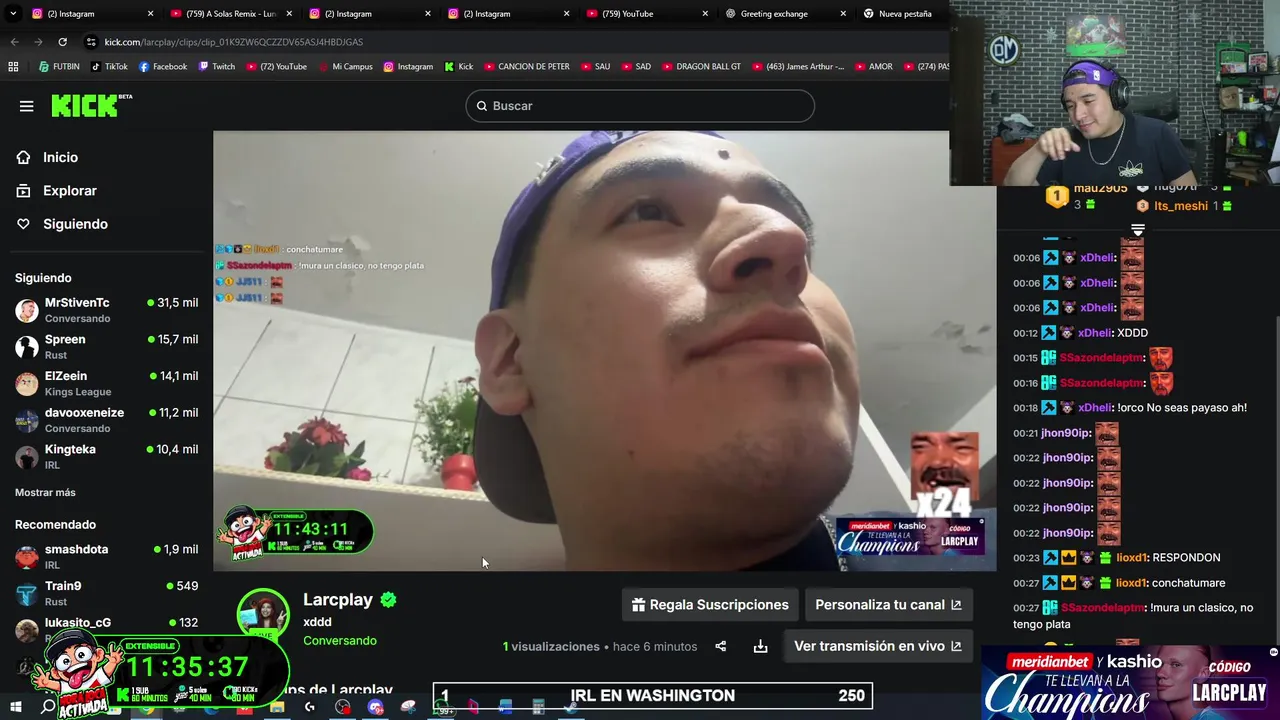Open the AMOR bookmark
The width and height of the screenshot is (1280, 720).
coord(872,67)
